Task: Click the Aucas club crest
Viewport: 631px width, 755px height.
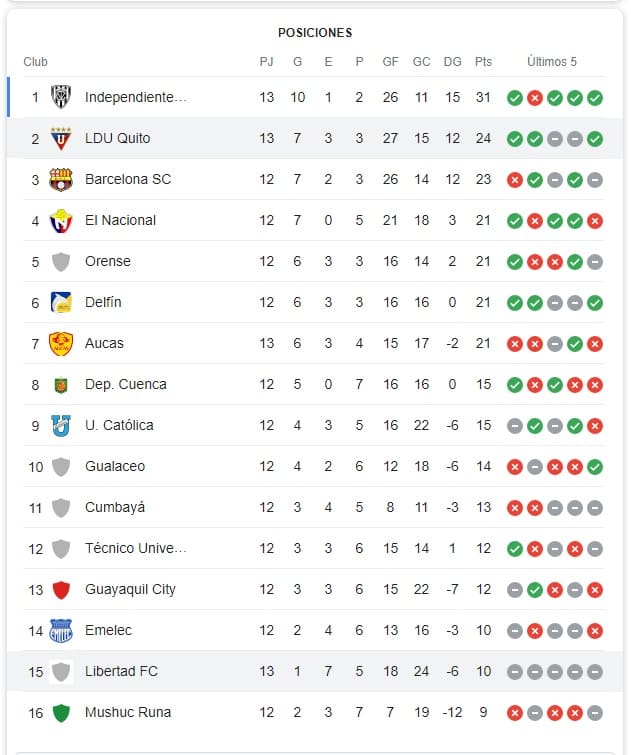Action: (61, 343)
